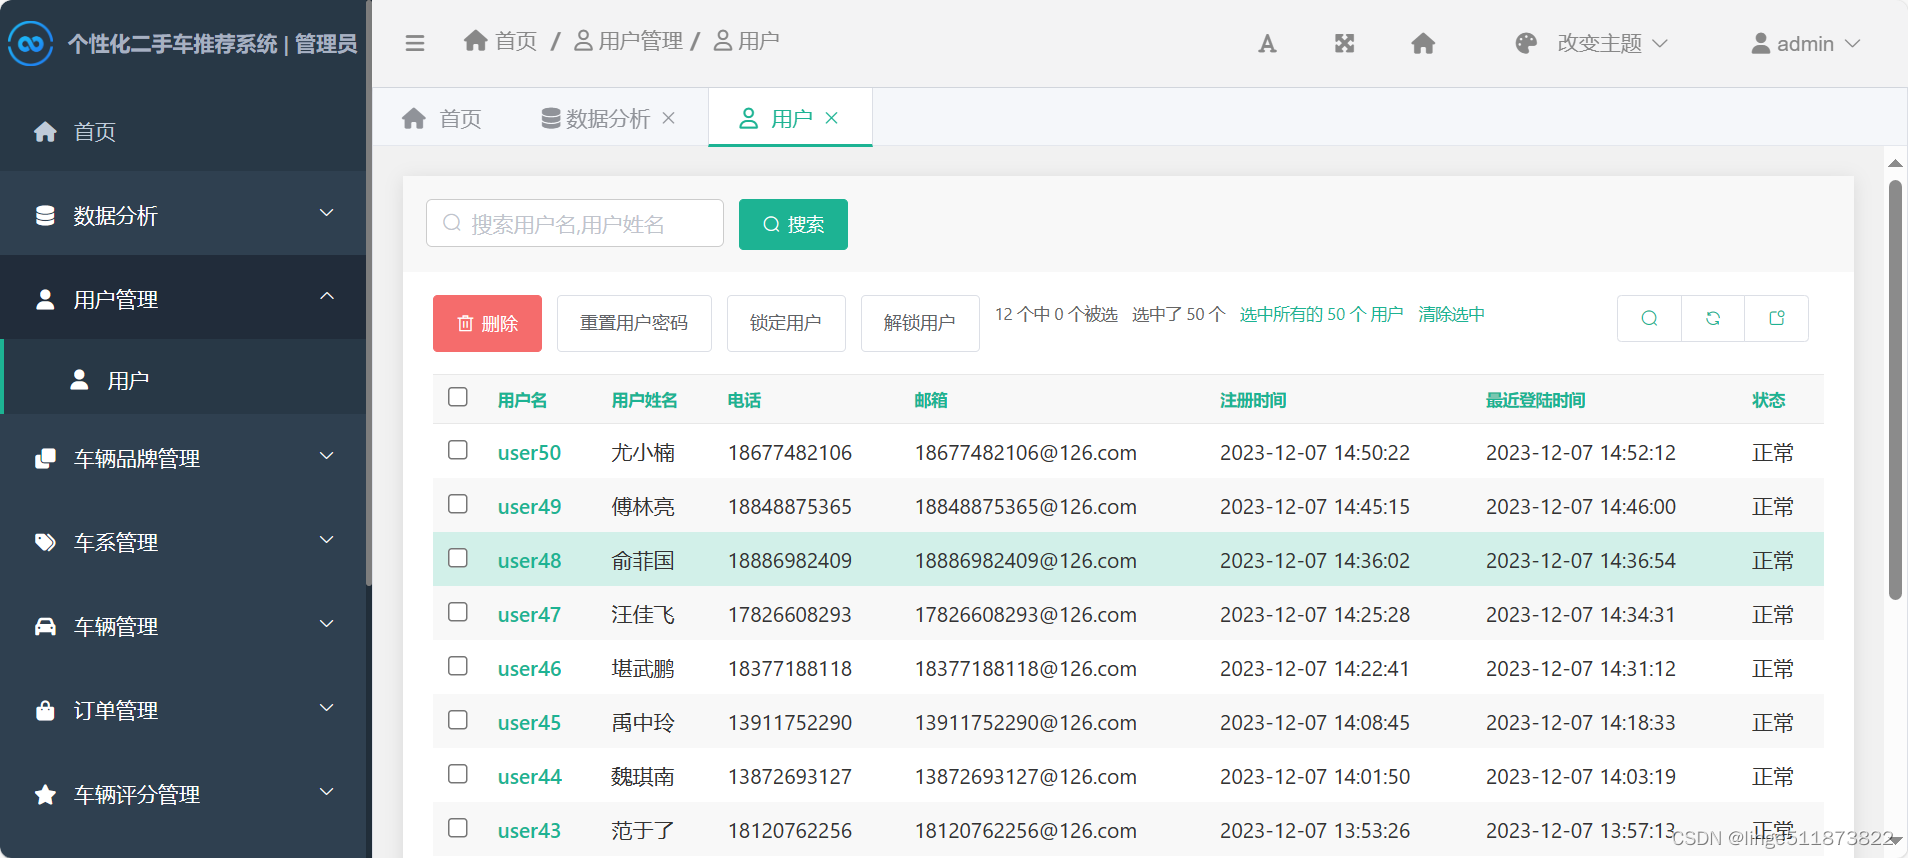Open the user50 username link
The height and width of the screenshot is (858, 1908).
tap(529, 452)
